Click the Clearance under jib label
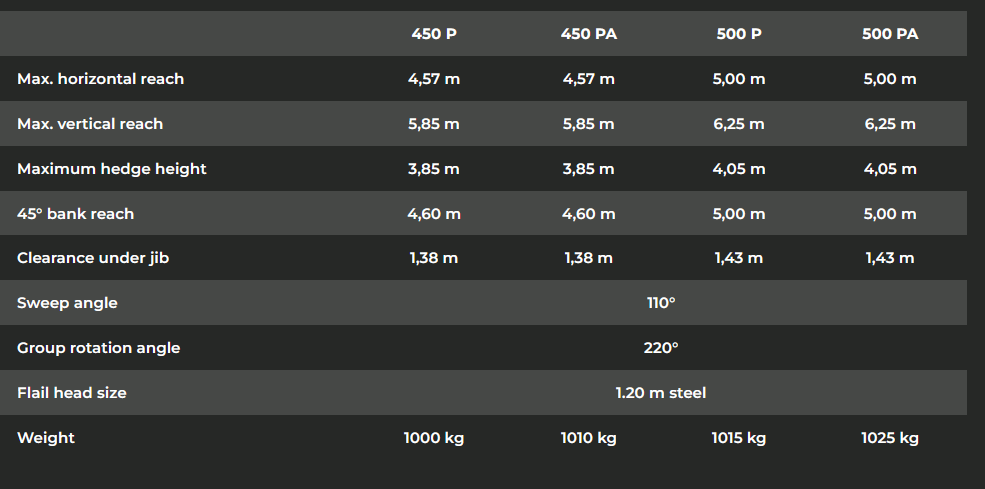Image resolution: width=985 pixels, height=489 pixels. pyautogui.click(x=93, y=258)
